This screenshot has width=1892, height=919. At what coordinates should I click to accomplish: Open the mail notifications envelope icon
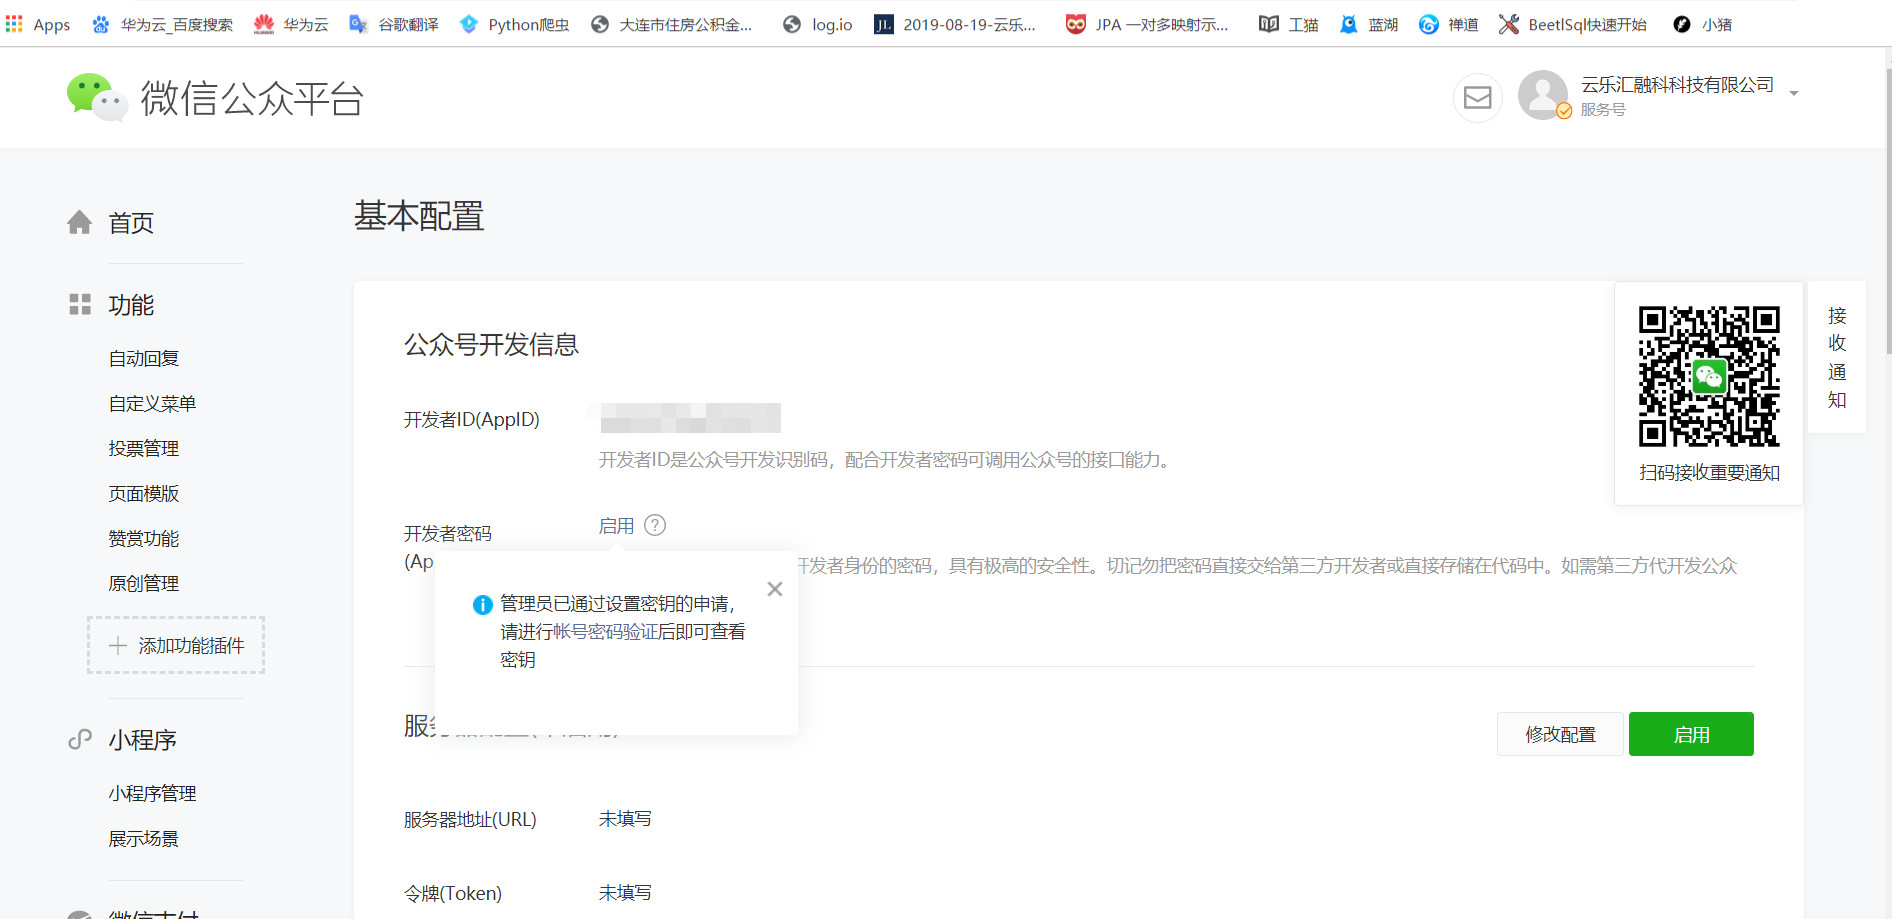click(1478, 97)
